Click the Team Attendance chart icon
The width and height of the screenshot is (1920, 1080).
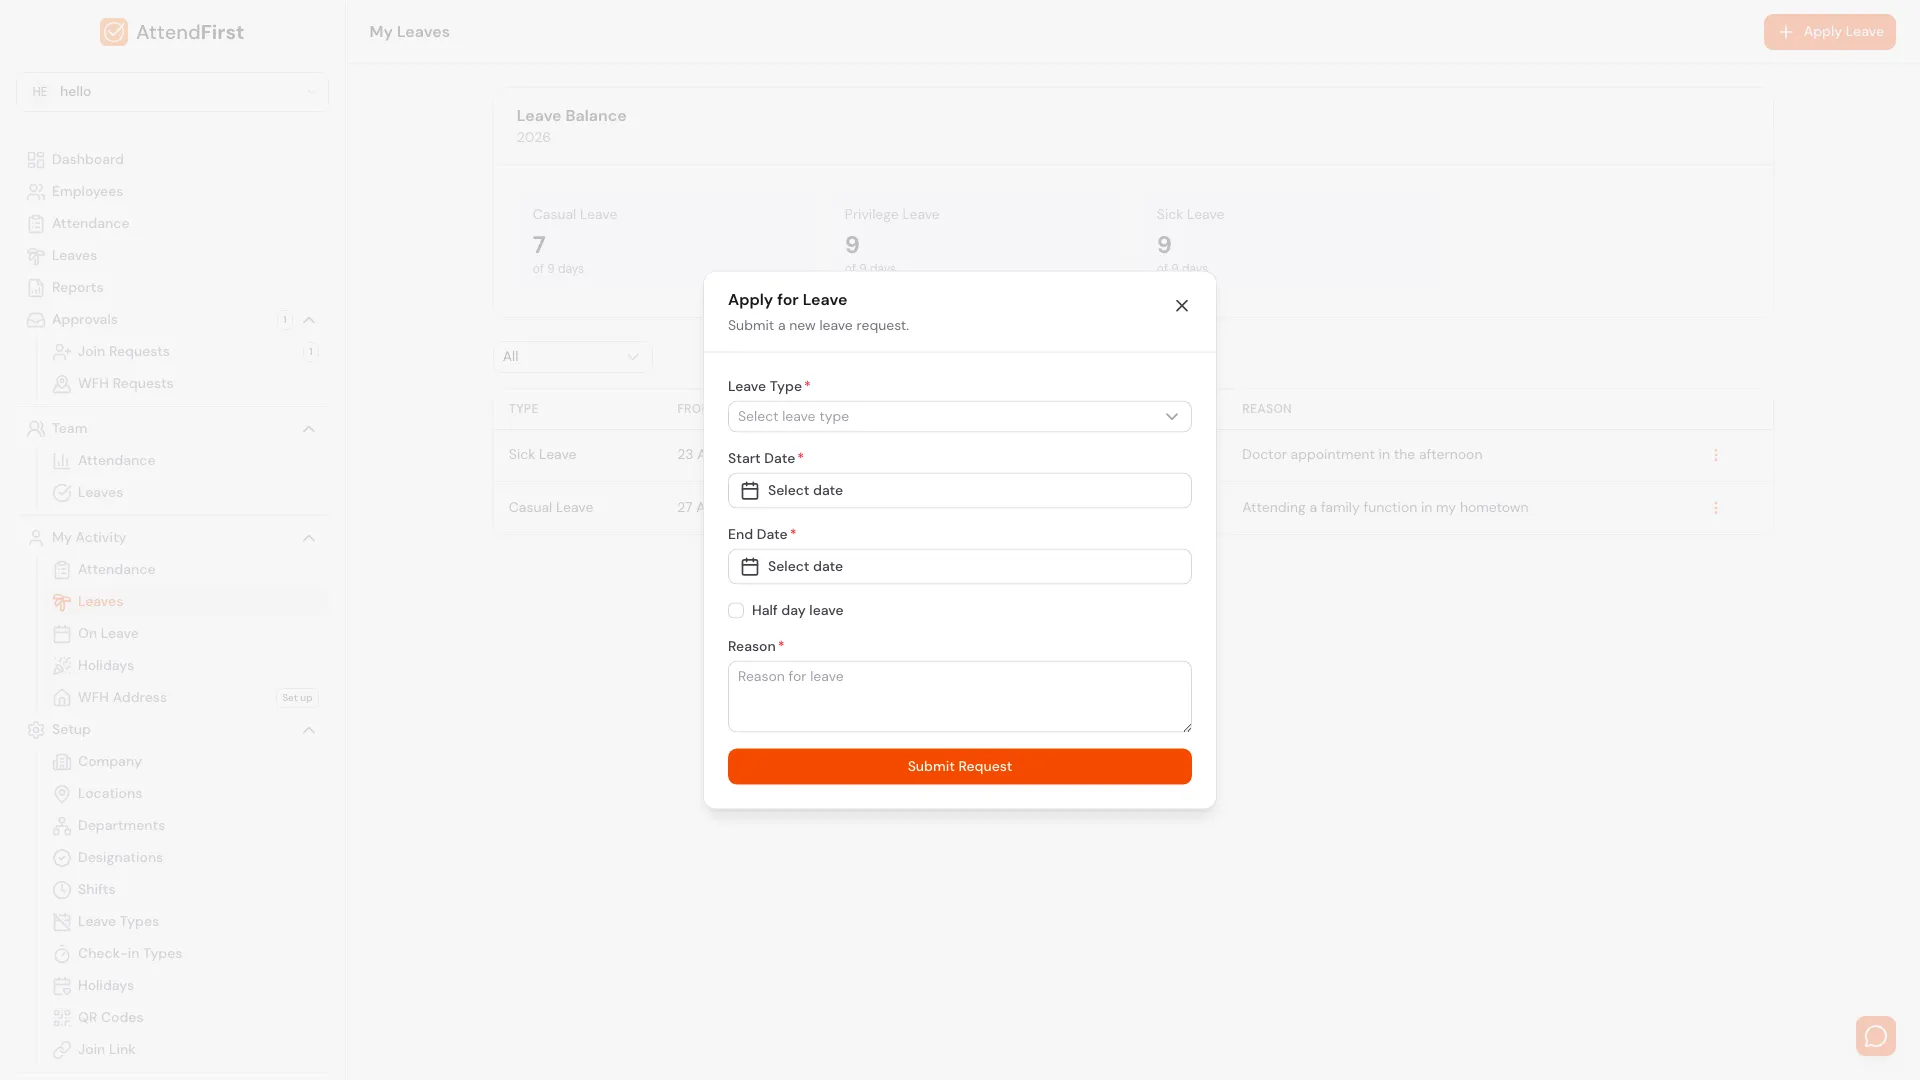coord(62,461)
